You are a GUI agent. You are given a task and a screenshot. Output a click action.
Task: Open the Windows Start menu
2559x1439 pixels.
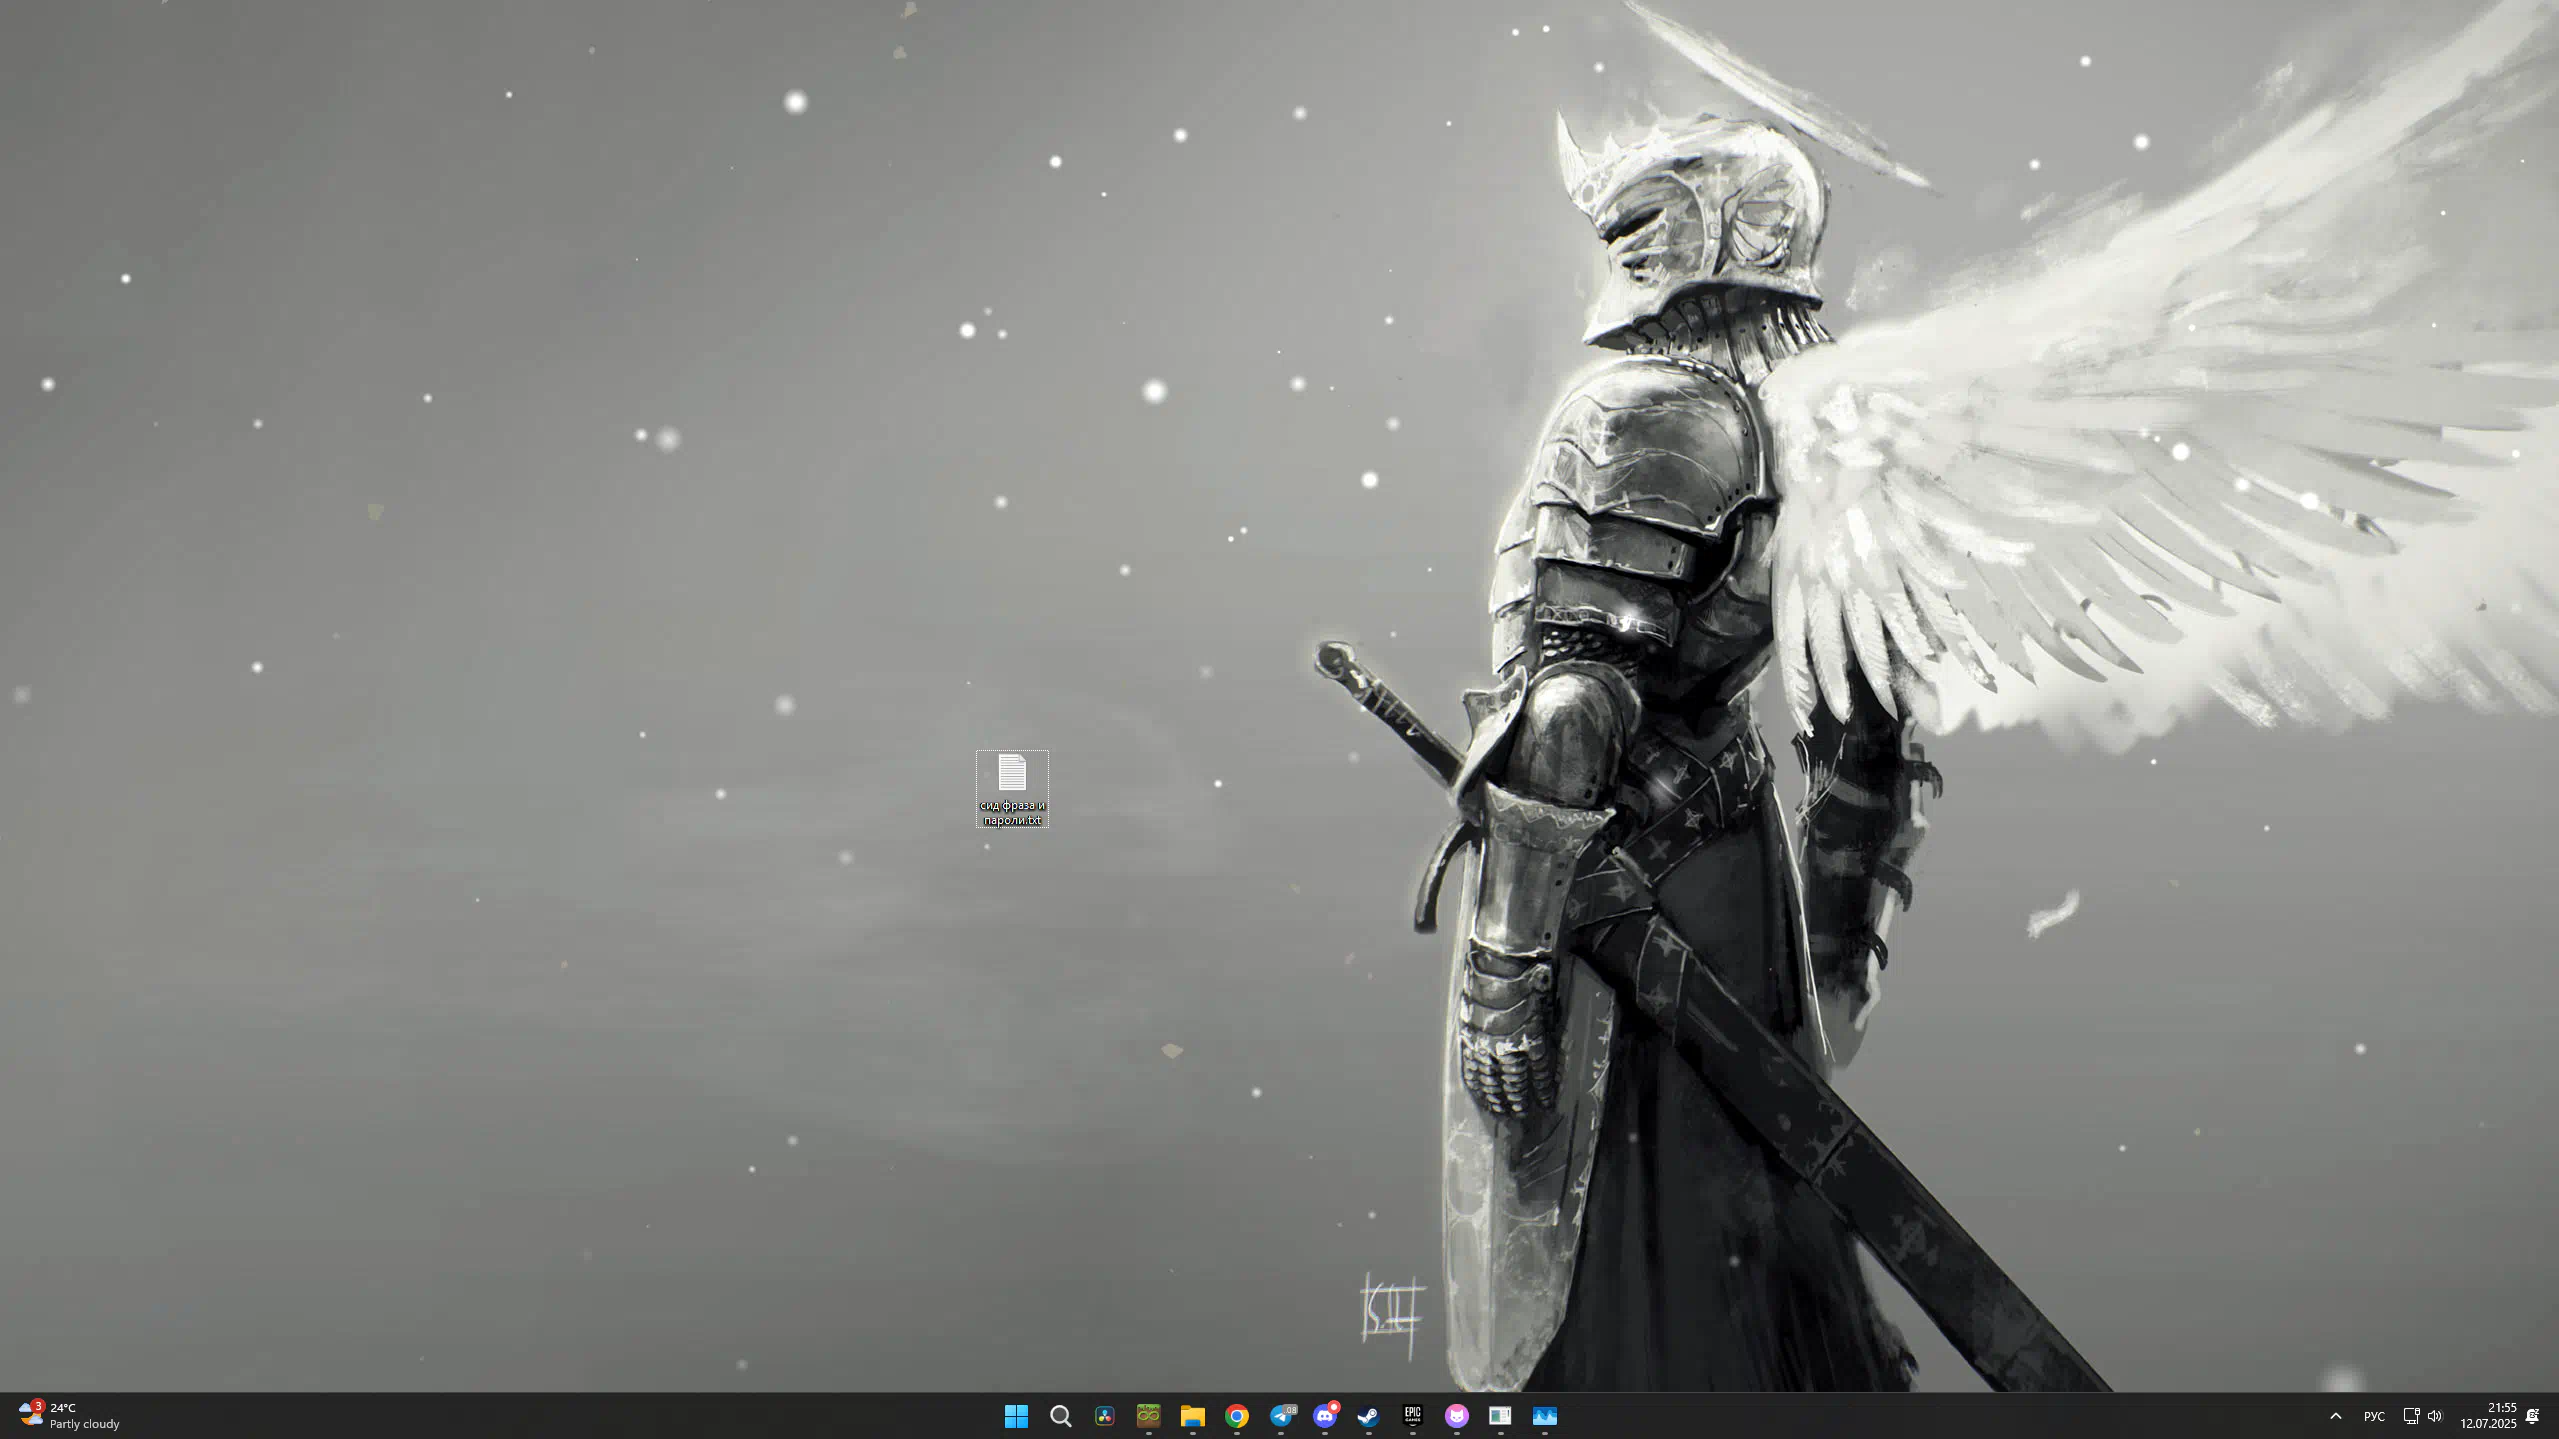click(x=1016, y=1416)
